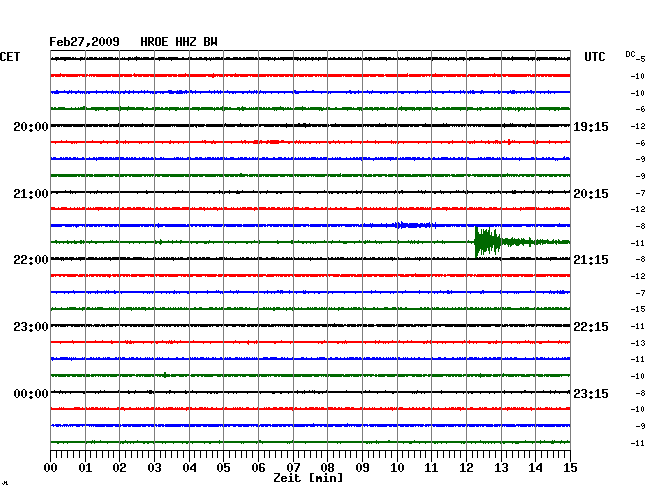This screenshot has width=650, height=494.
Task: Click the 22:00 CET time label
Action: click(x=31, y=260)
